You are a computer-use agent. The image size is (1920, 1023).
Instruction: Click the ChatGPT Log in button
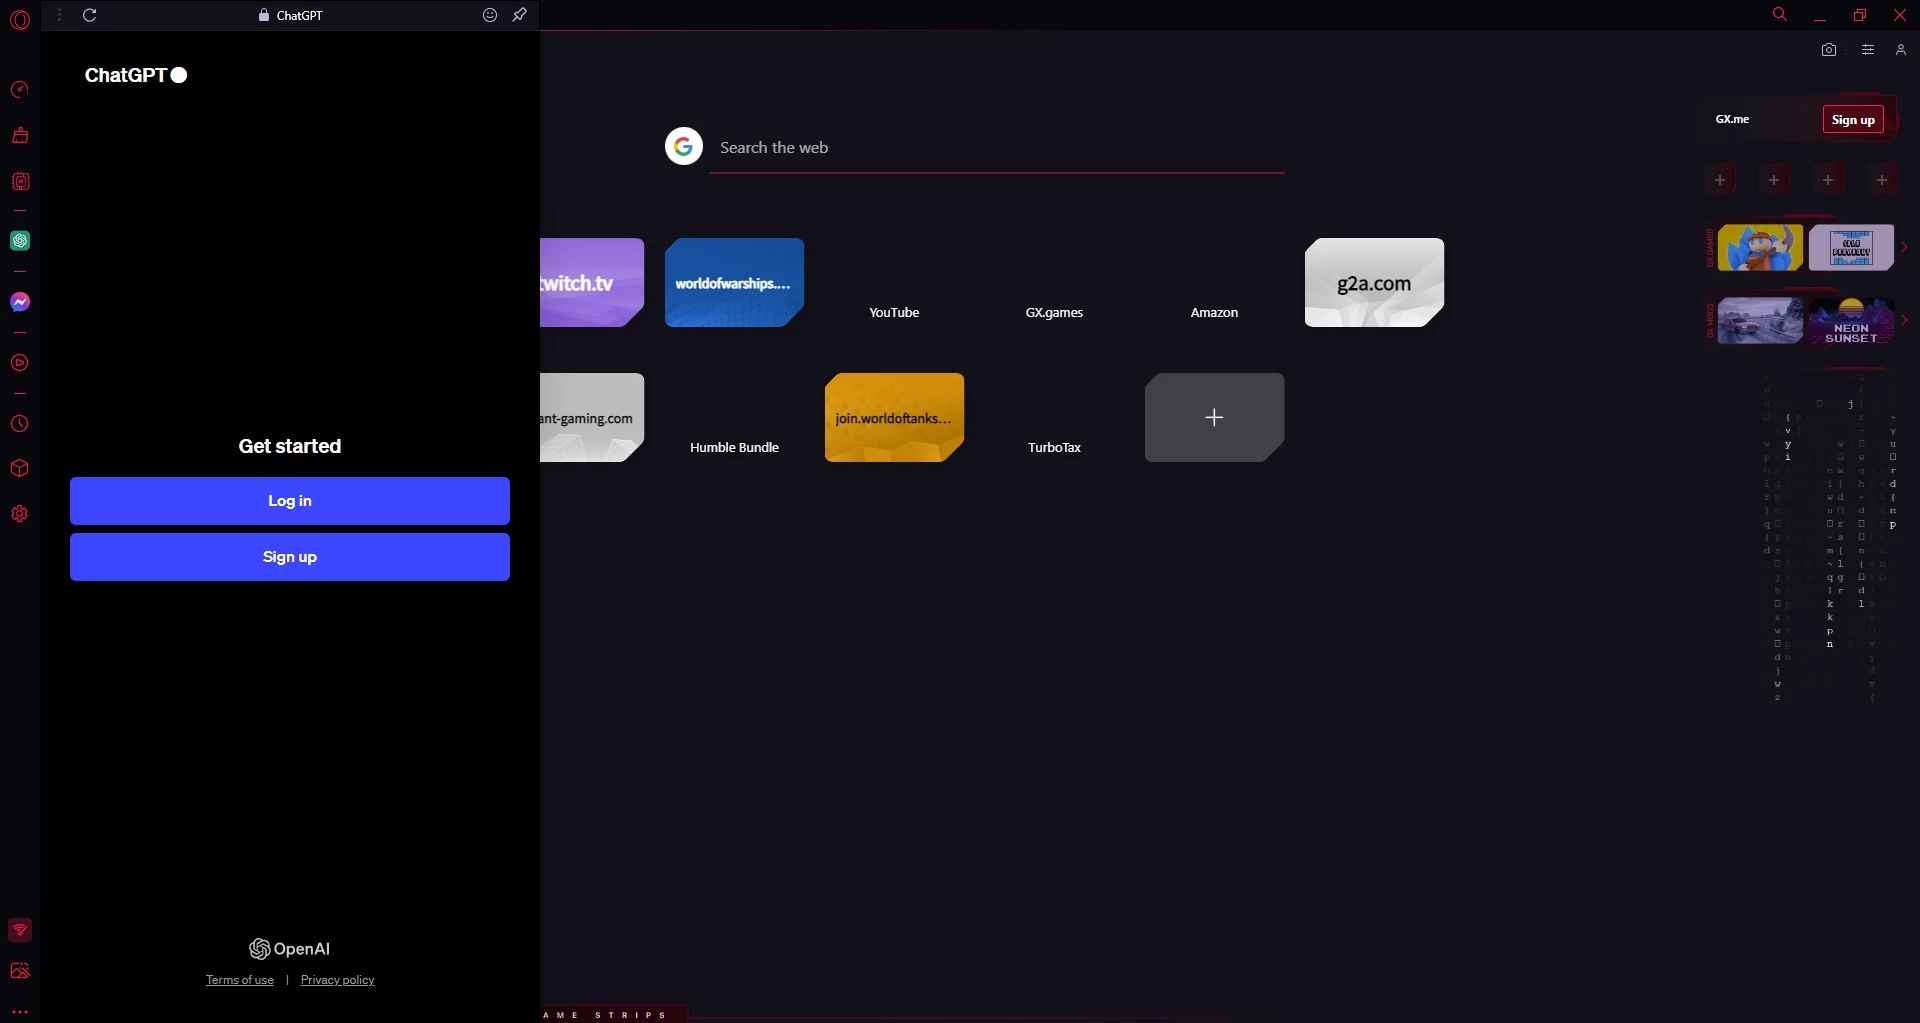(x=290, y=501)
